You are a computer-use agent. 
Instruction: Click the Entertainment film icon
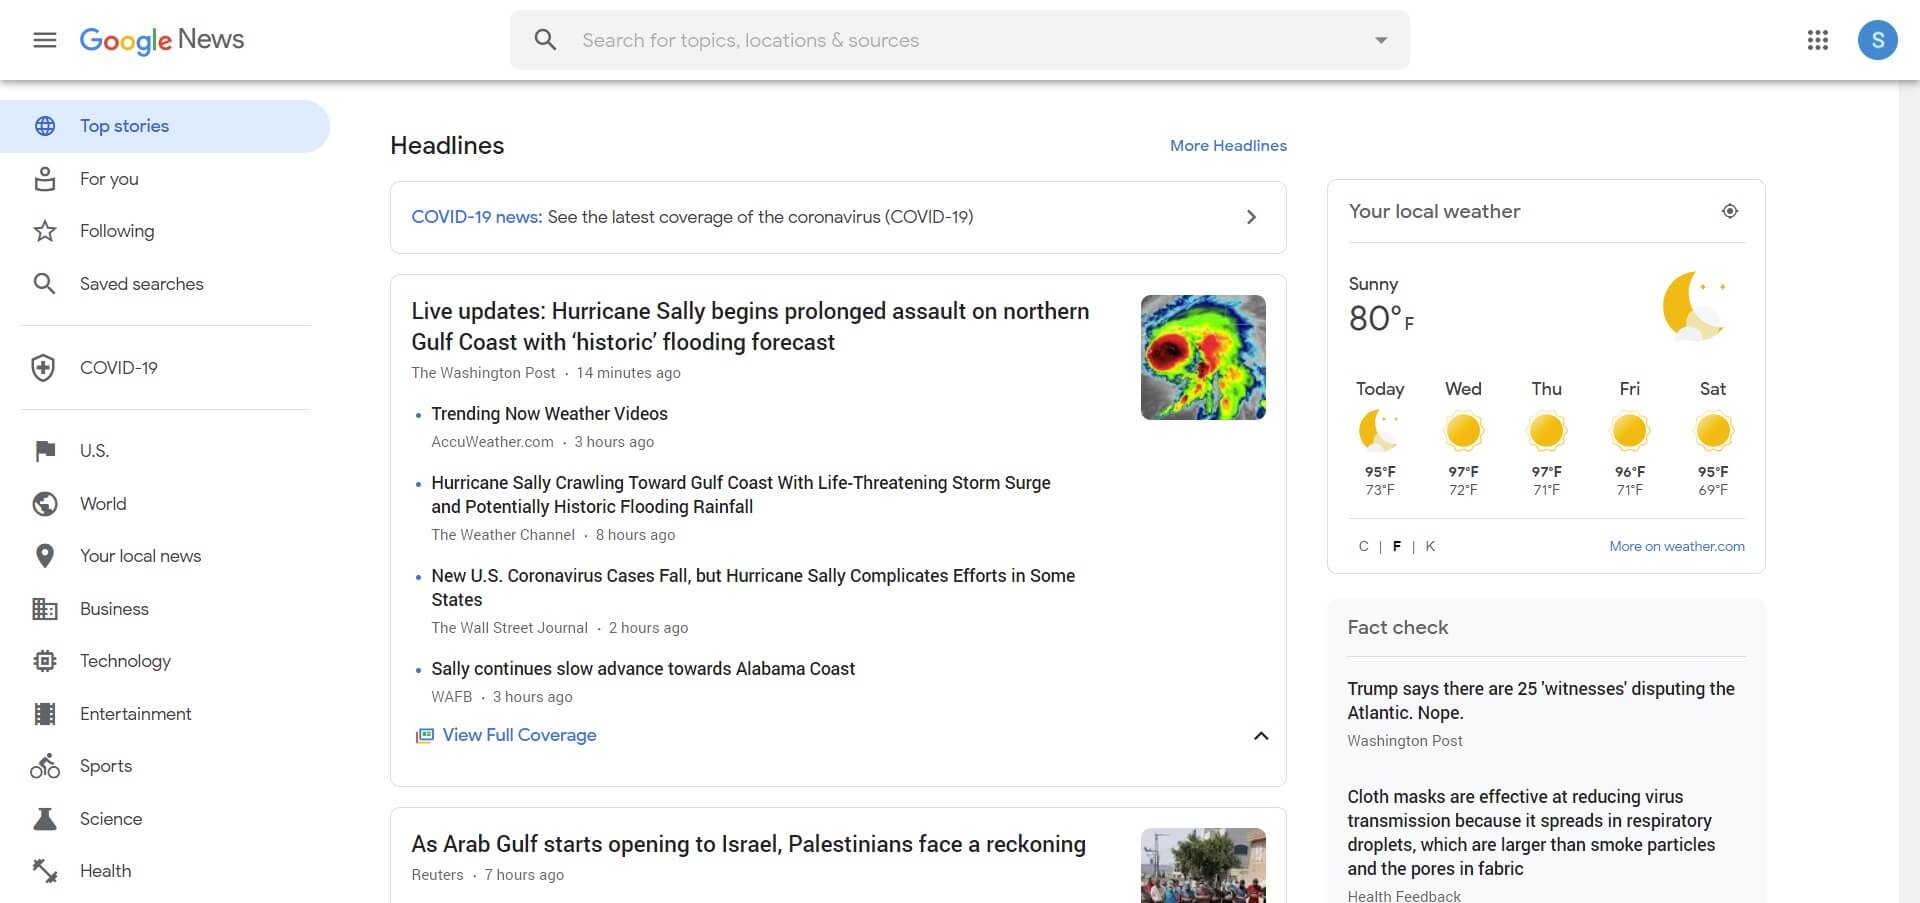tap(45, 714)
